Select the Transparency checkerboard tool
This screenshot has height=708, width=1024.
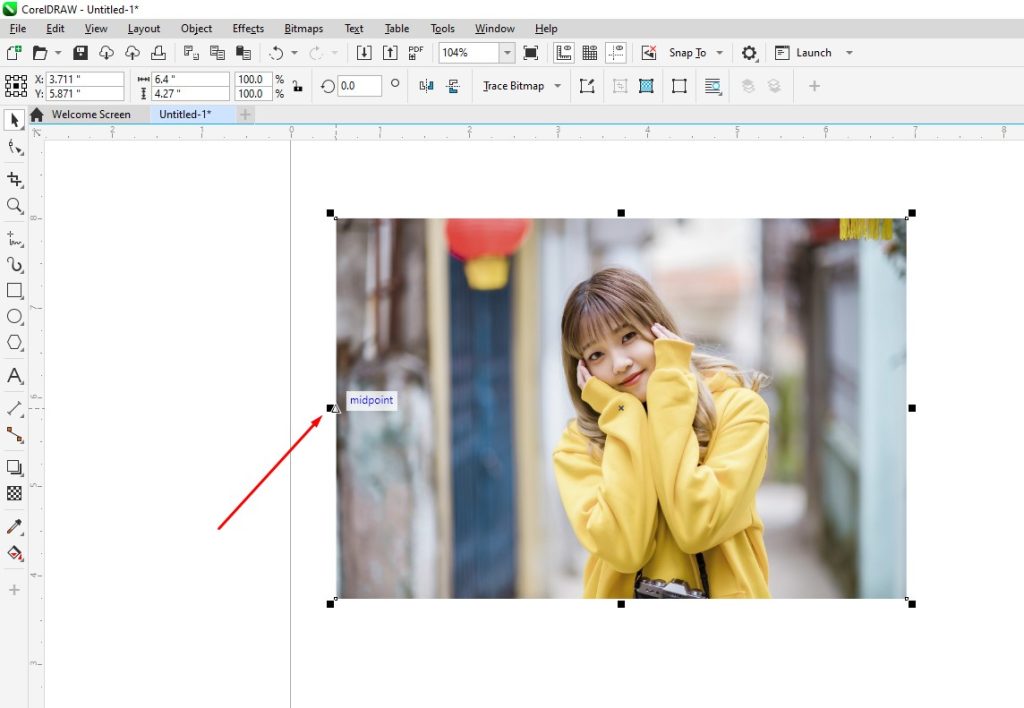pyautogui.click(x=14, y=493)
